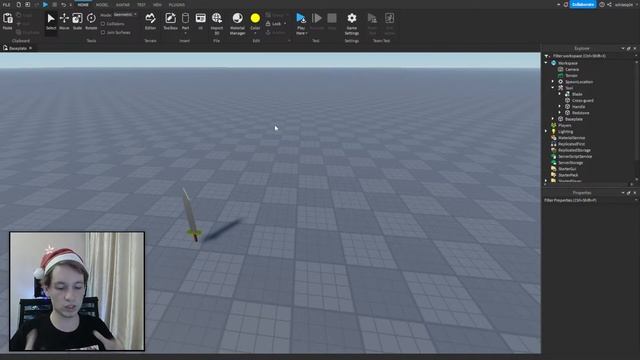Collapse the Workspace tree node

pos(546,63)
